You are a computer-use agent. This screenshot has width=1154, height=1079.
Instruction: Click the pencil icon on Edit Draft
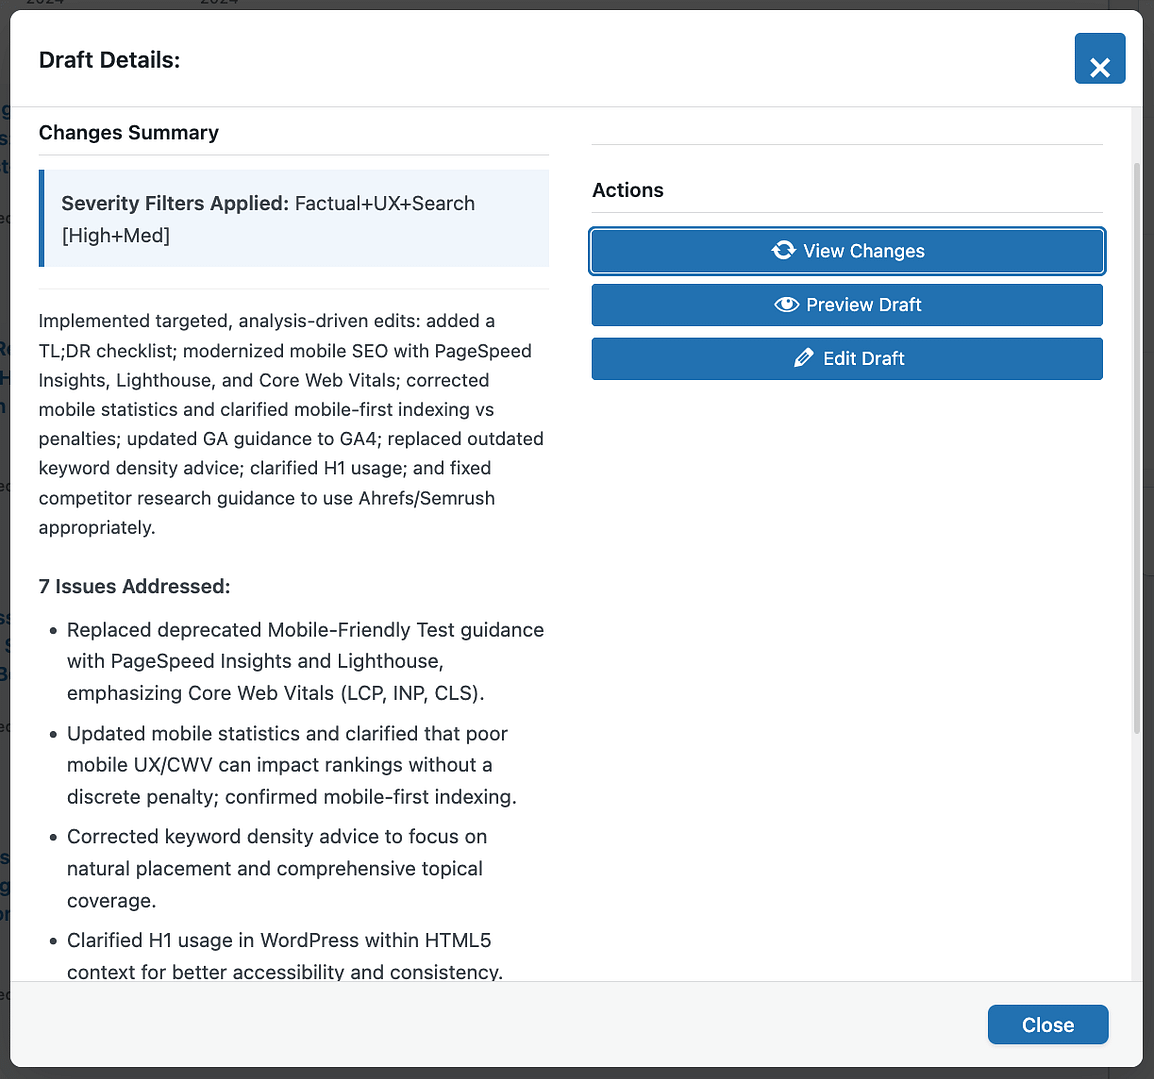click(x=803, y=358)
